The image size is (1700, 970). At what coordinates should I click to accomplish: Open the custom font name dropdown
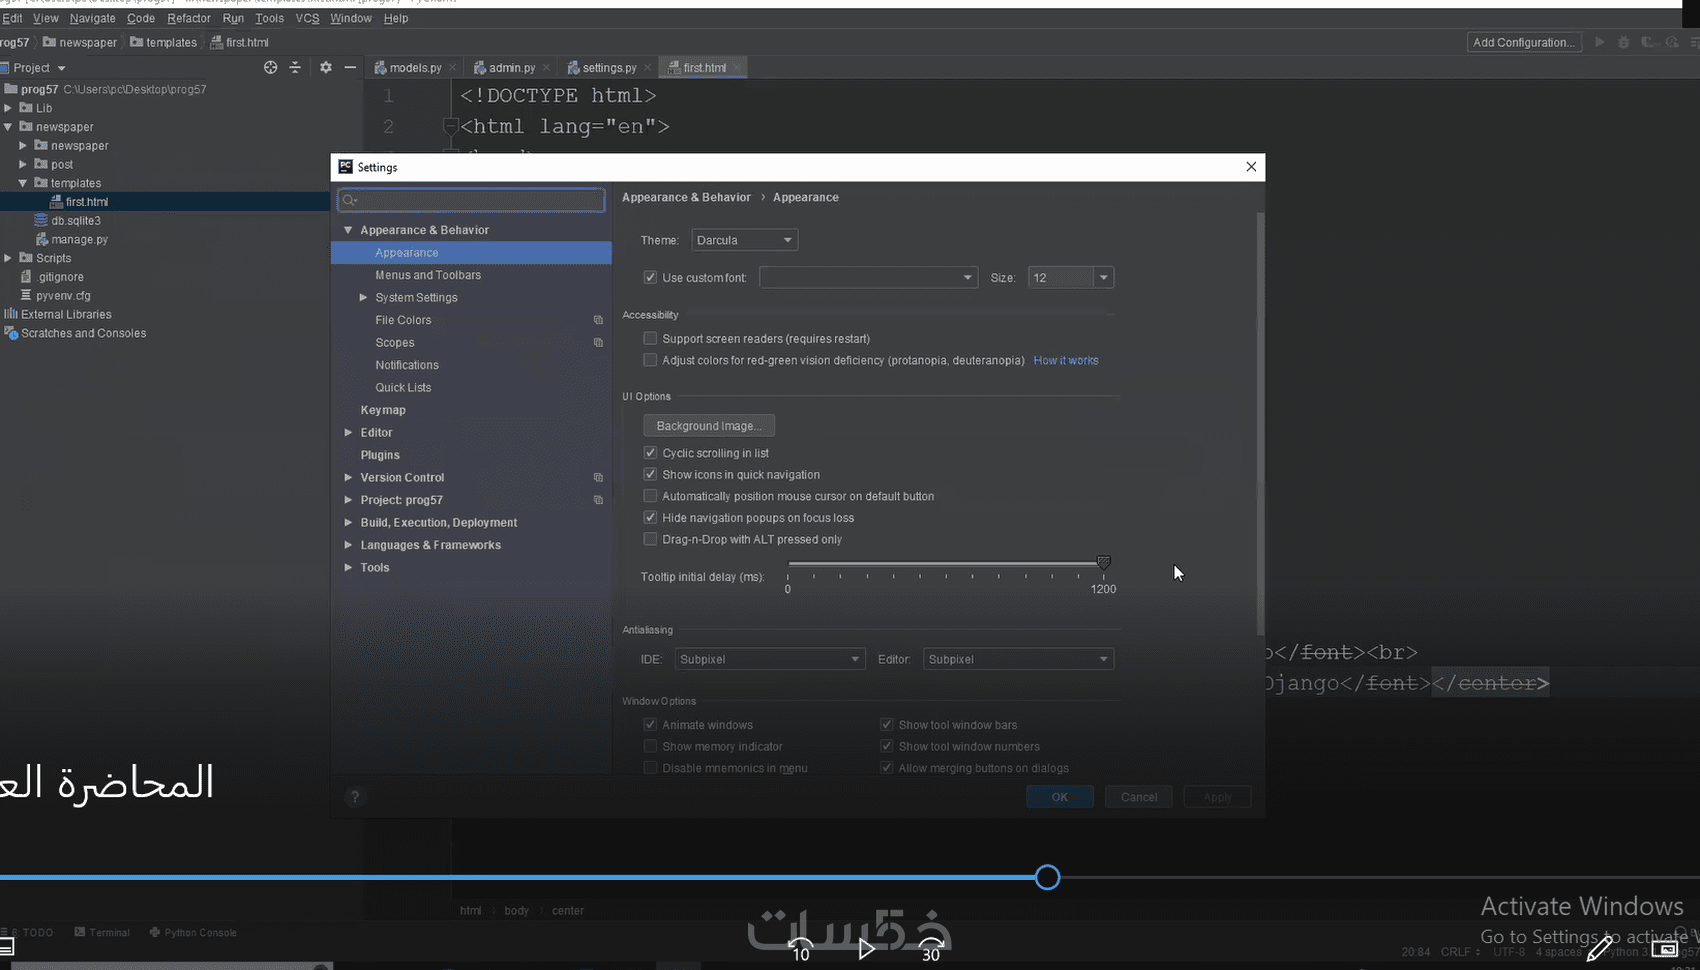pos(868,278)
